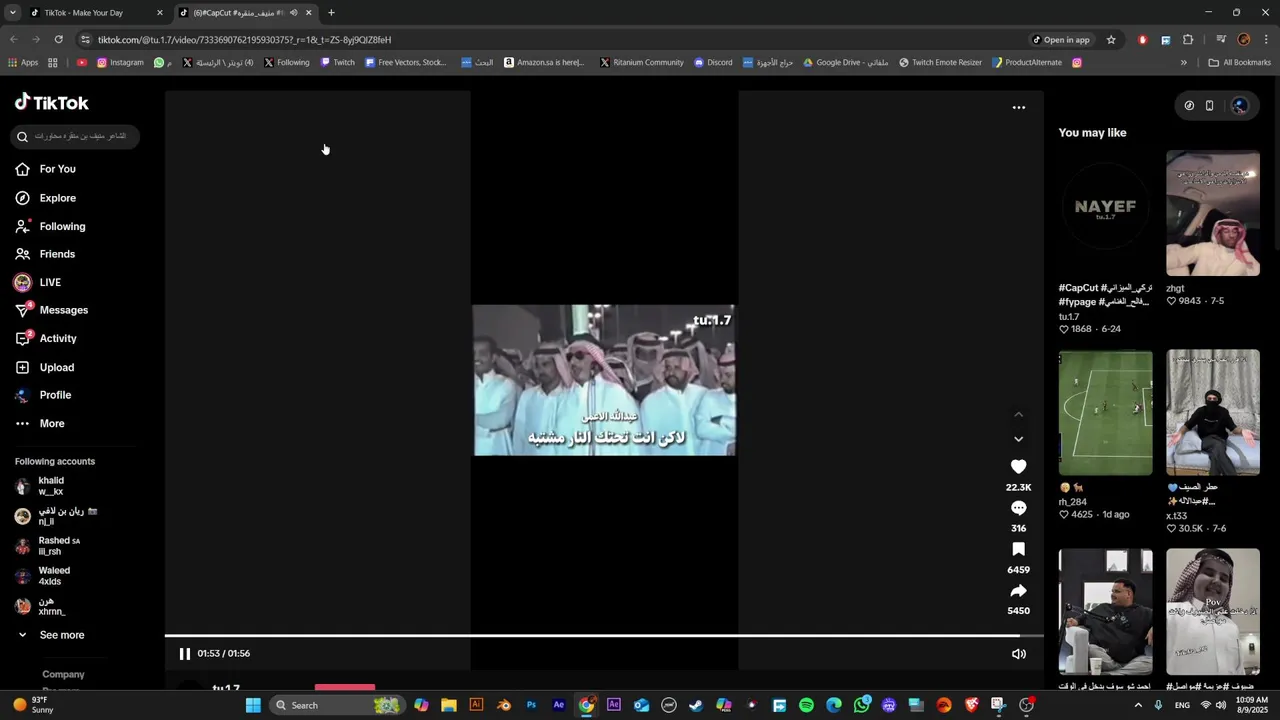Viewport: 1280px width, 720px height.
Task: Open video three-dot options menu
Action: [x=1018, y=107]
